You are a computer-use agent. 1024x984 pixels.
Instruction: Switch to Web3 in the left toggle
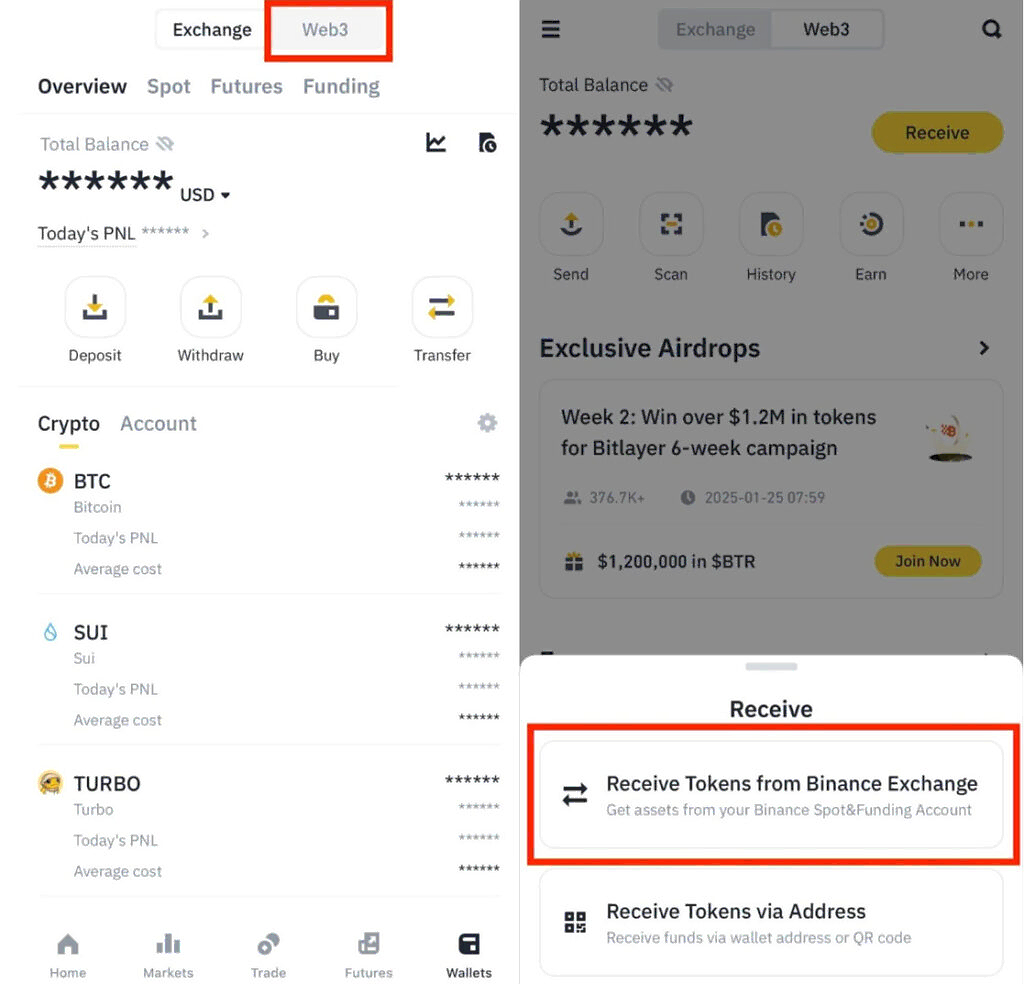tap(325, 30)
